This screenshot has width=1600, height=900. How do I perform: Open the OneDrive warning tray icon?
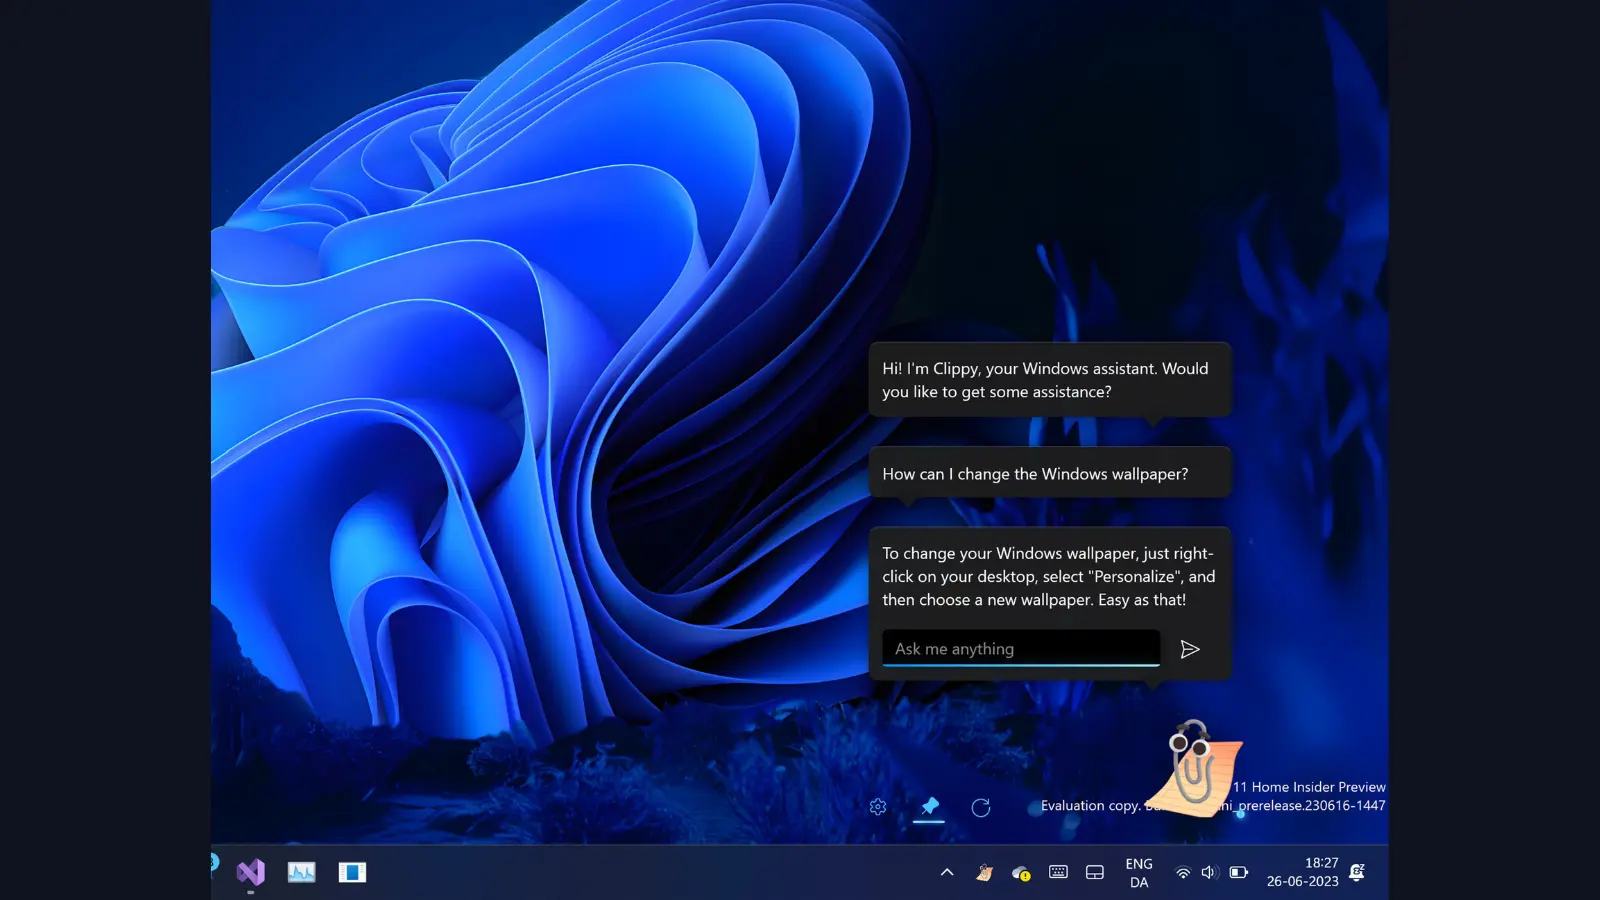(1021, 872)
